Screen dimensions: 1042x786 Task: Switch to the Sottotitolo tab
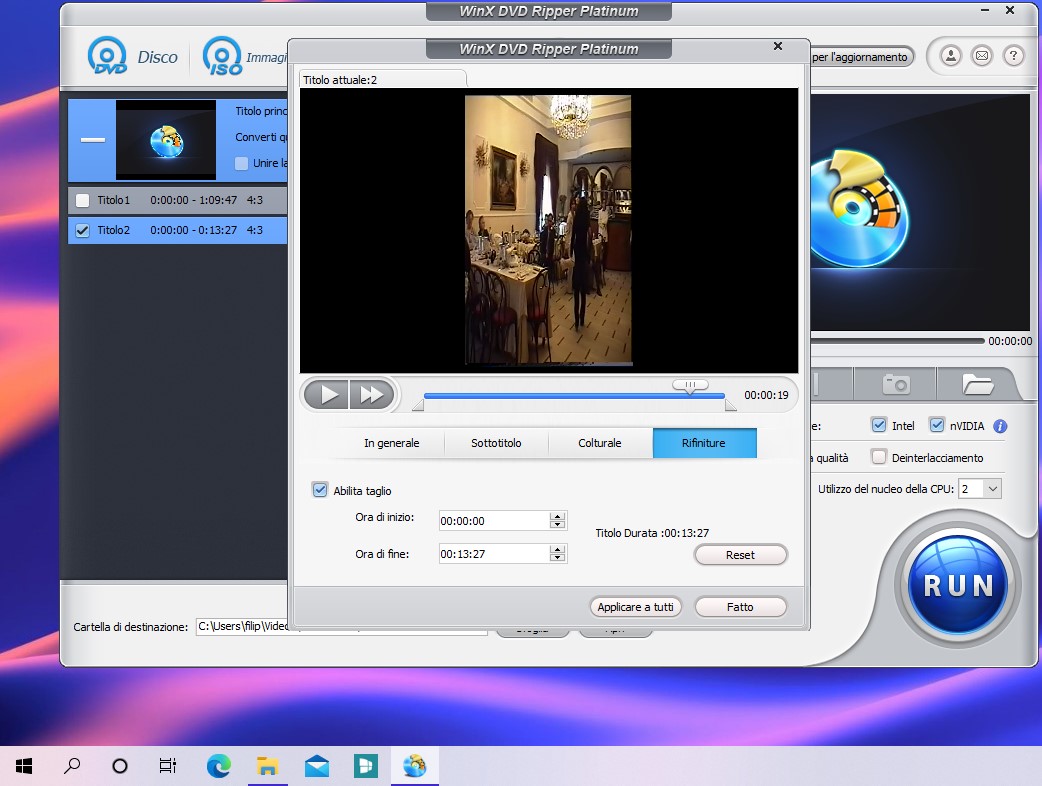(496, 443)
